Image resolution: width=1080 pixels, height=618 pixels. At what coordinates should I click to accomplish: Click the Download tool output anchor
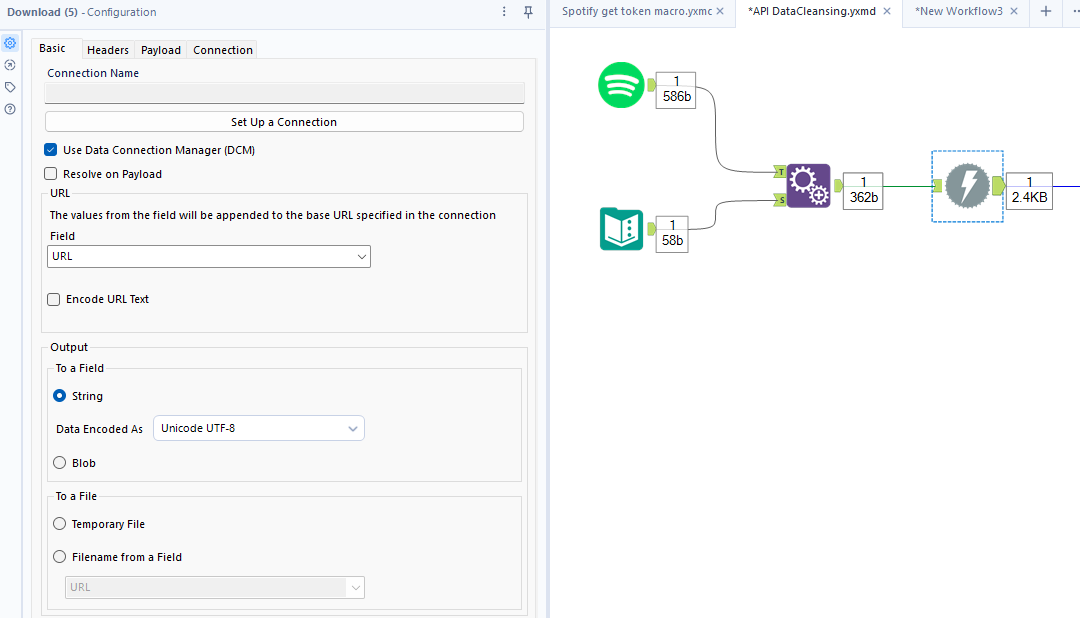tap(998, 185)
